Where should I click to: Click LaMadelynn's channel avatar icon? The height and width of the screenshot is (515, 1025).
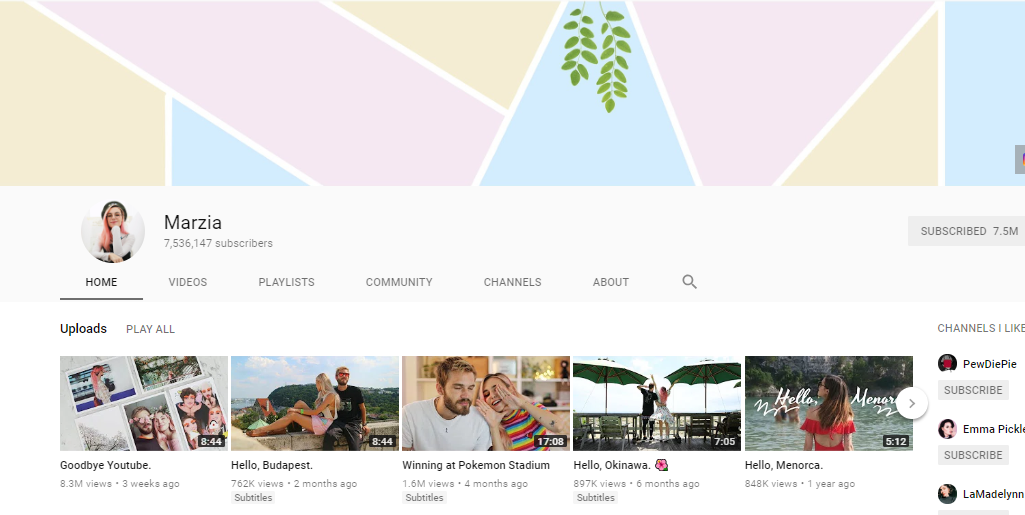click(x=947, y=494)
